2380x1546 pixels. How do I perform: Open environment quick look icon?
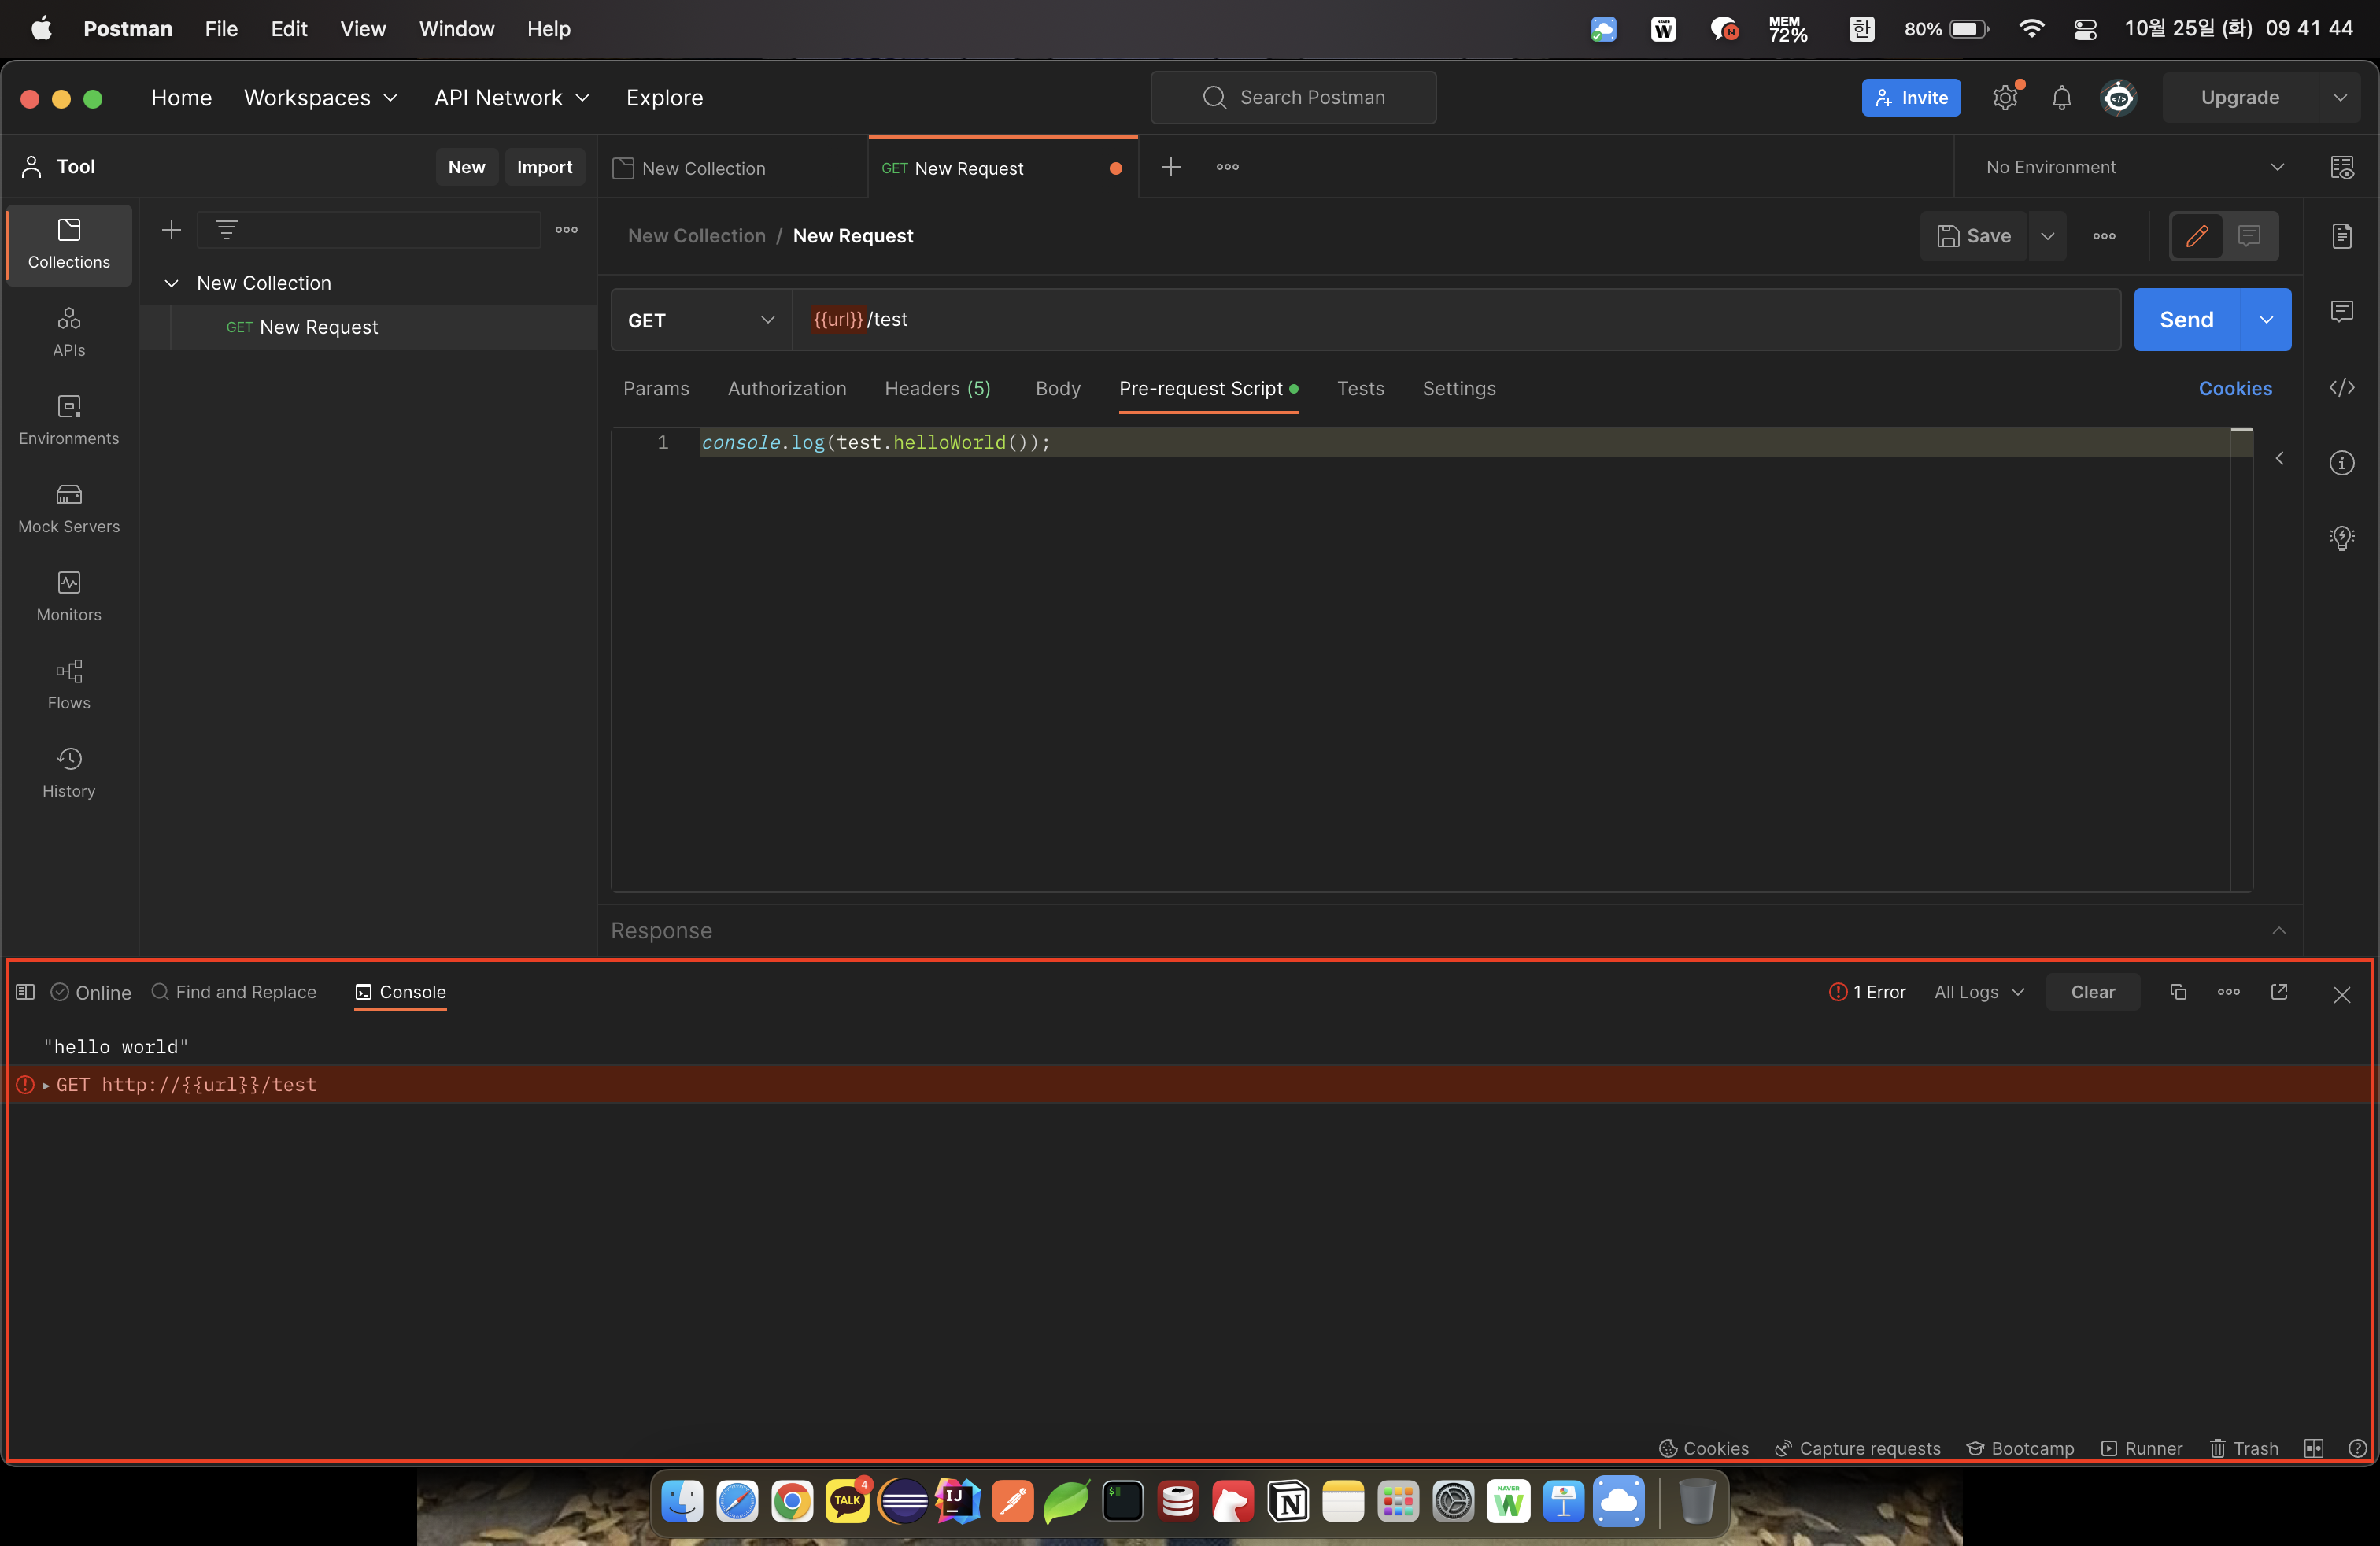(2341, 167)
